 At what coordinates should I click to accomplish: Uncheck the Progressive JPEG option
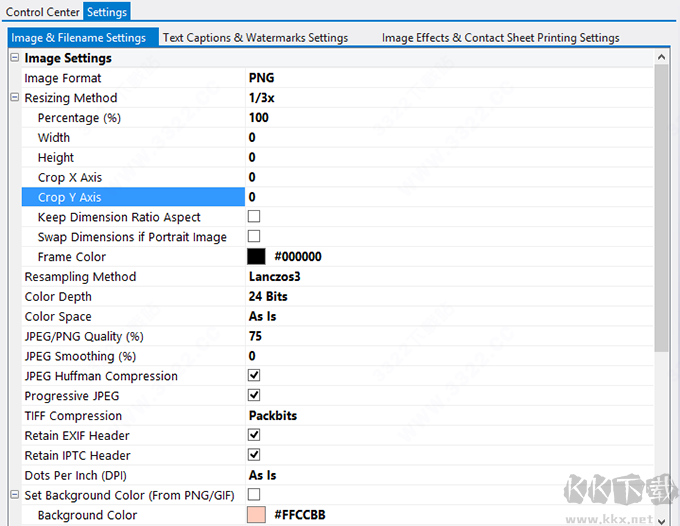254,396
